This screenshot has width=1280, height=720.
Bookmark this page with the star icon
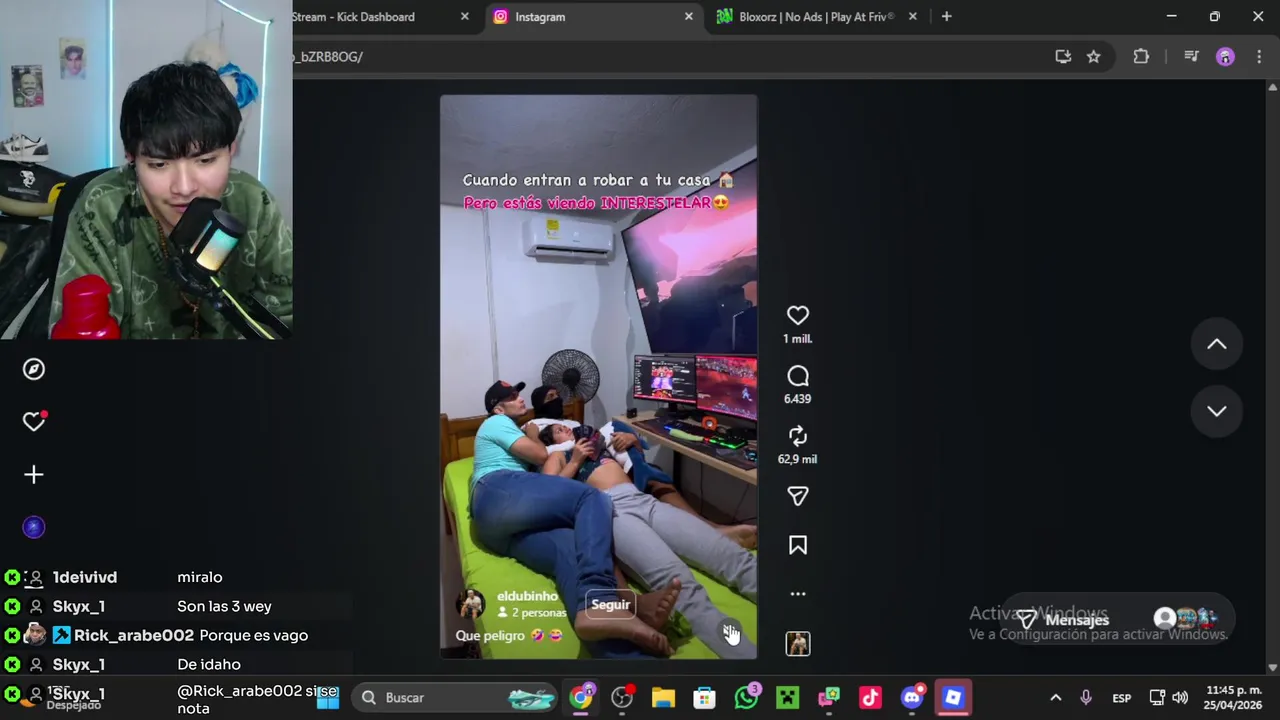(1093, 57)
